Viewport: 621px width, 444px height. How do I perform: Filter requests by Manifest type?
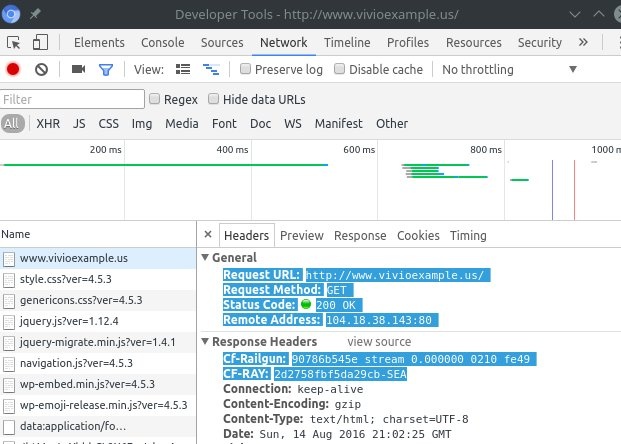(x=339, y=124)
